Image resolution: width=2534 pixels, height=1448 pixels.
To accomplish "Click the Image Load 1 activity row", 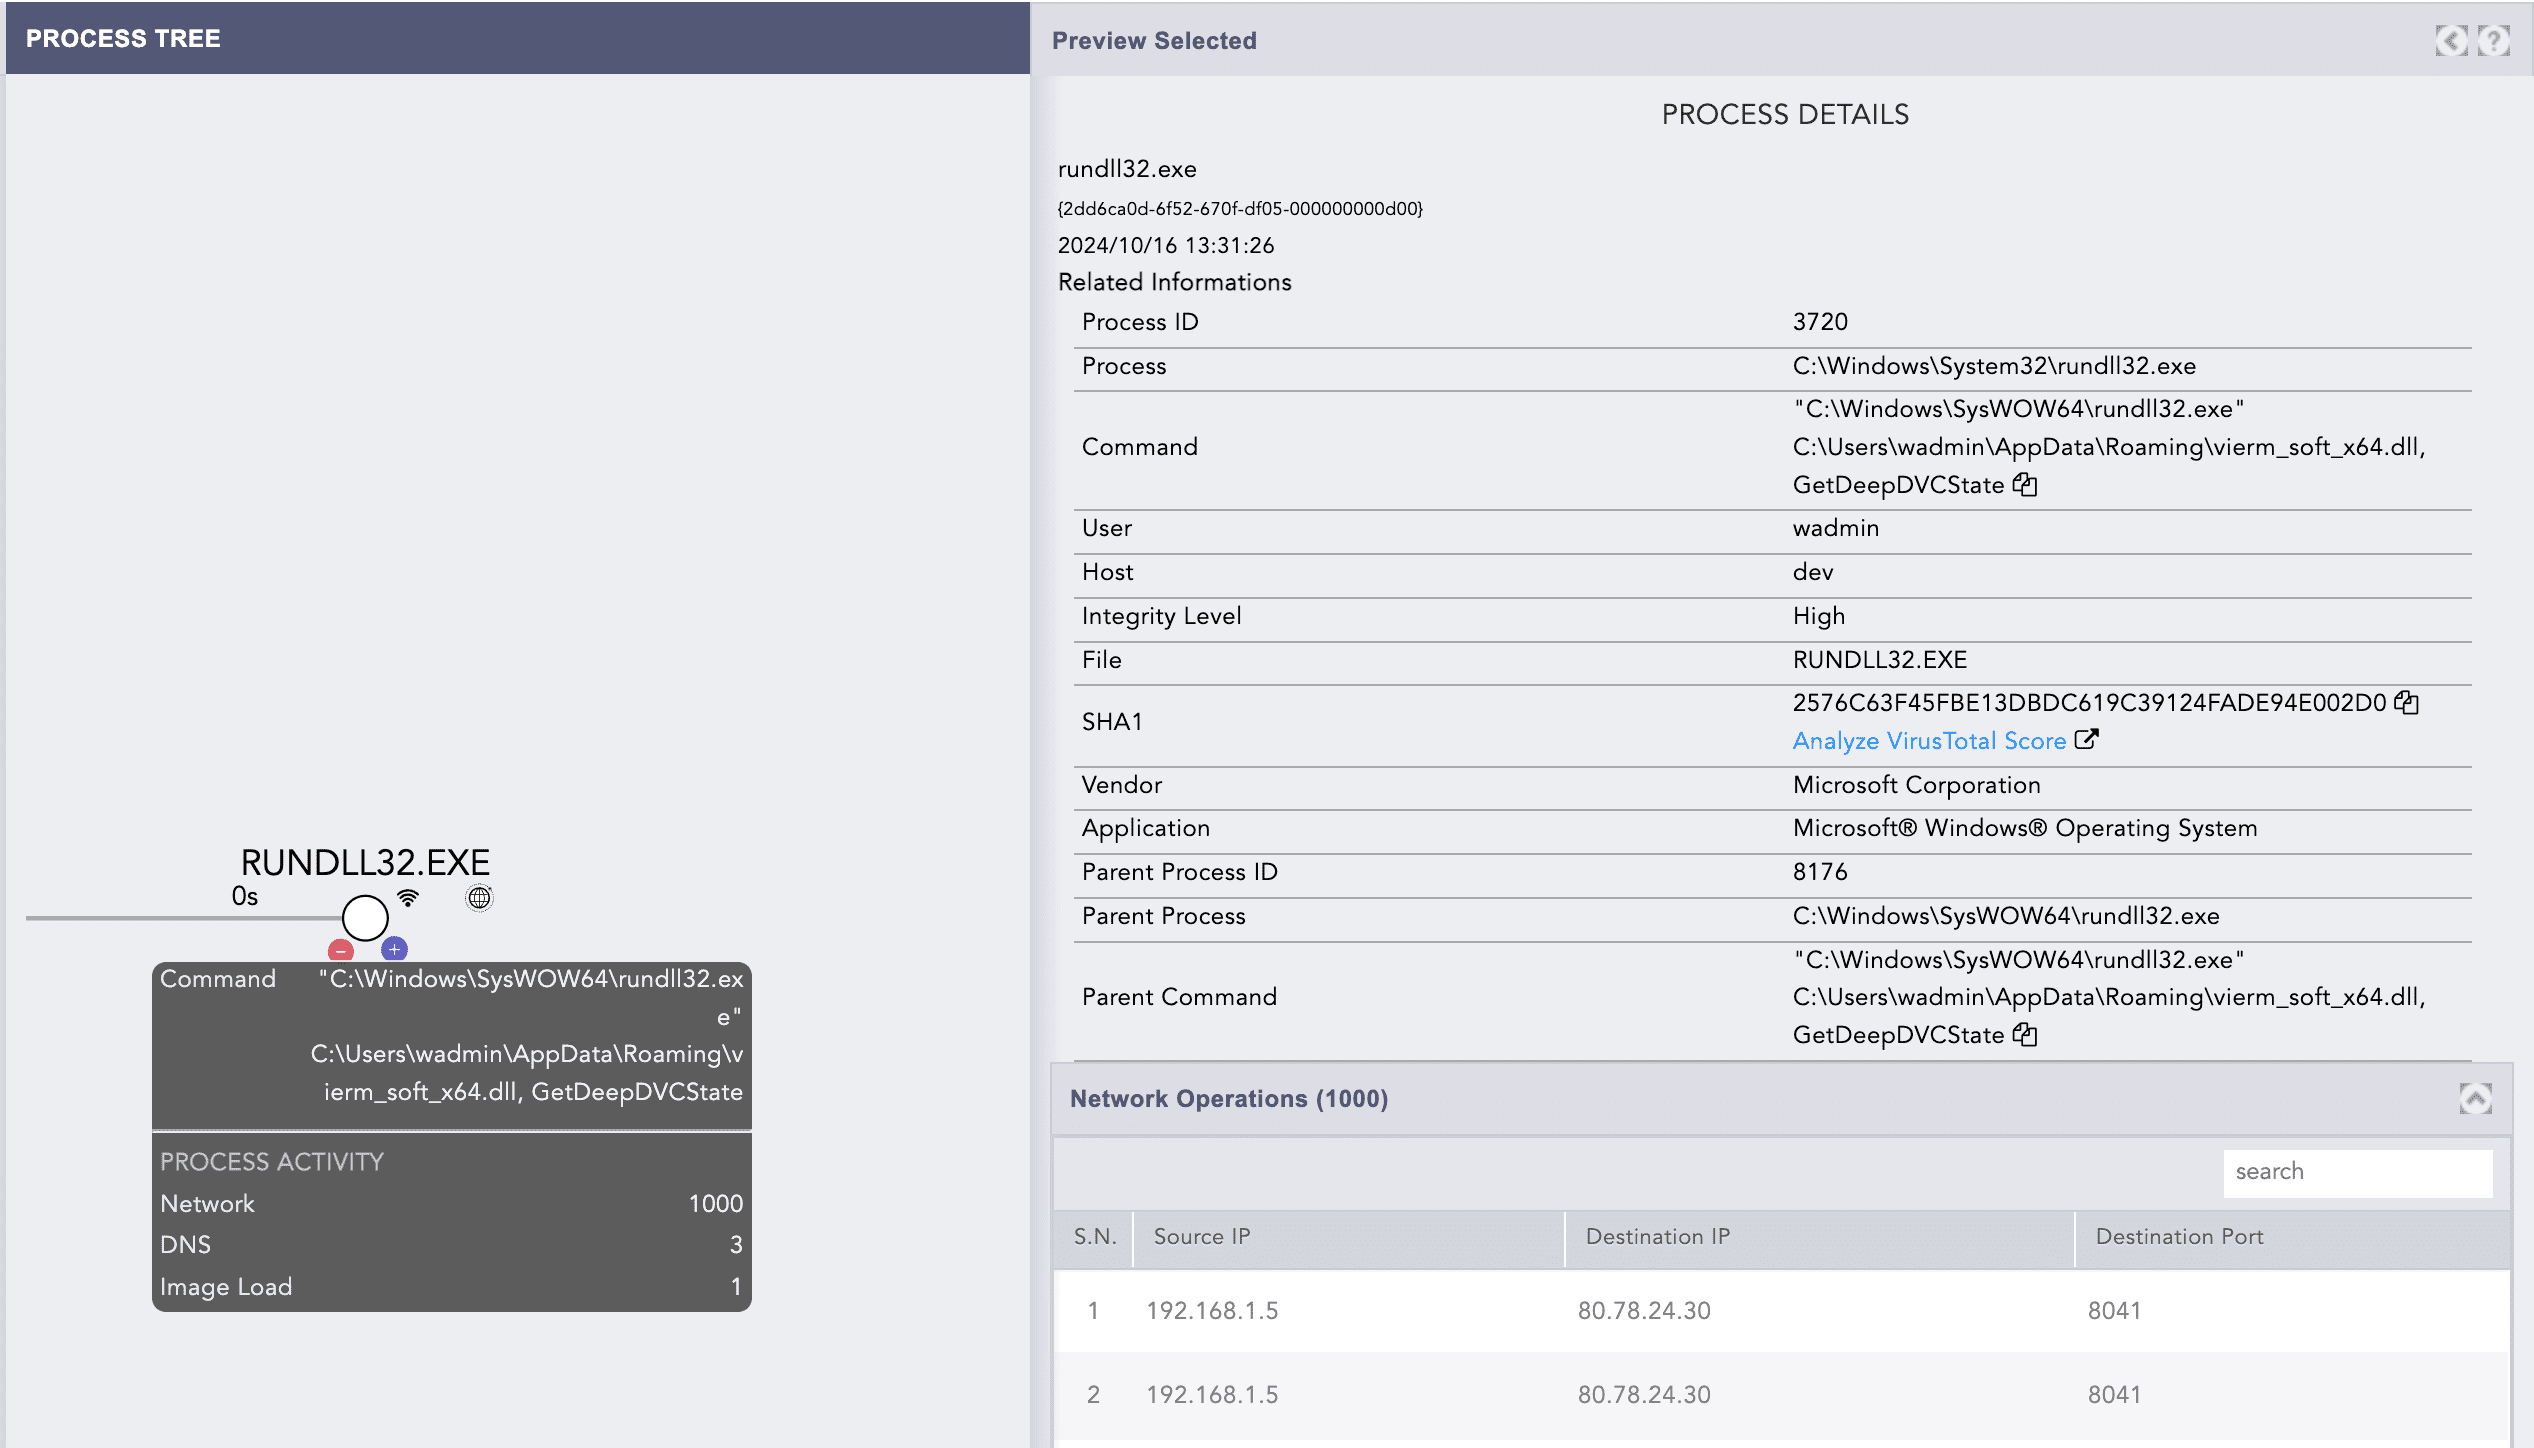I will click(451, 1287).
